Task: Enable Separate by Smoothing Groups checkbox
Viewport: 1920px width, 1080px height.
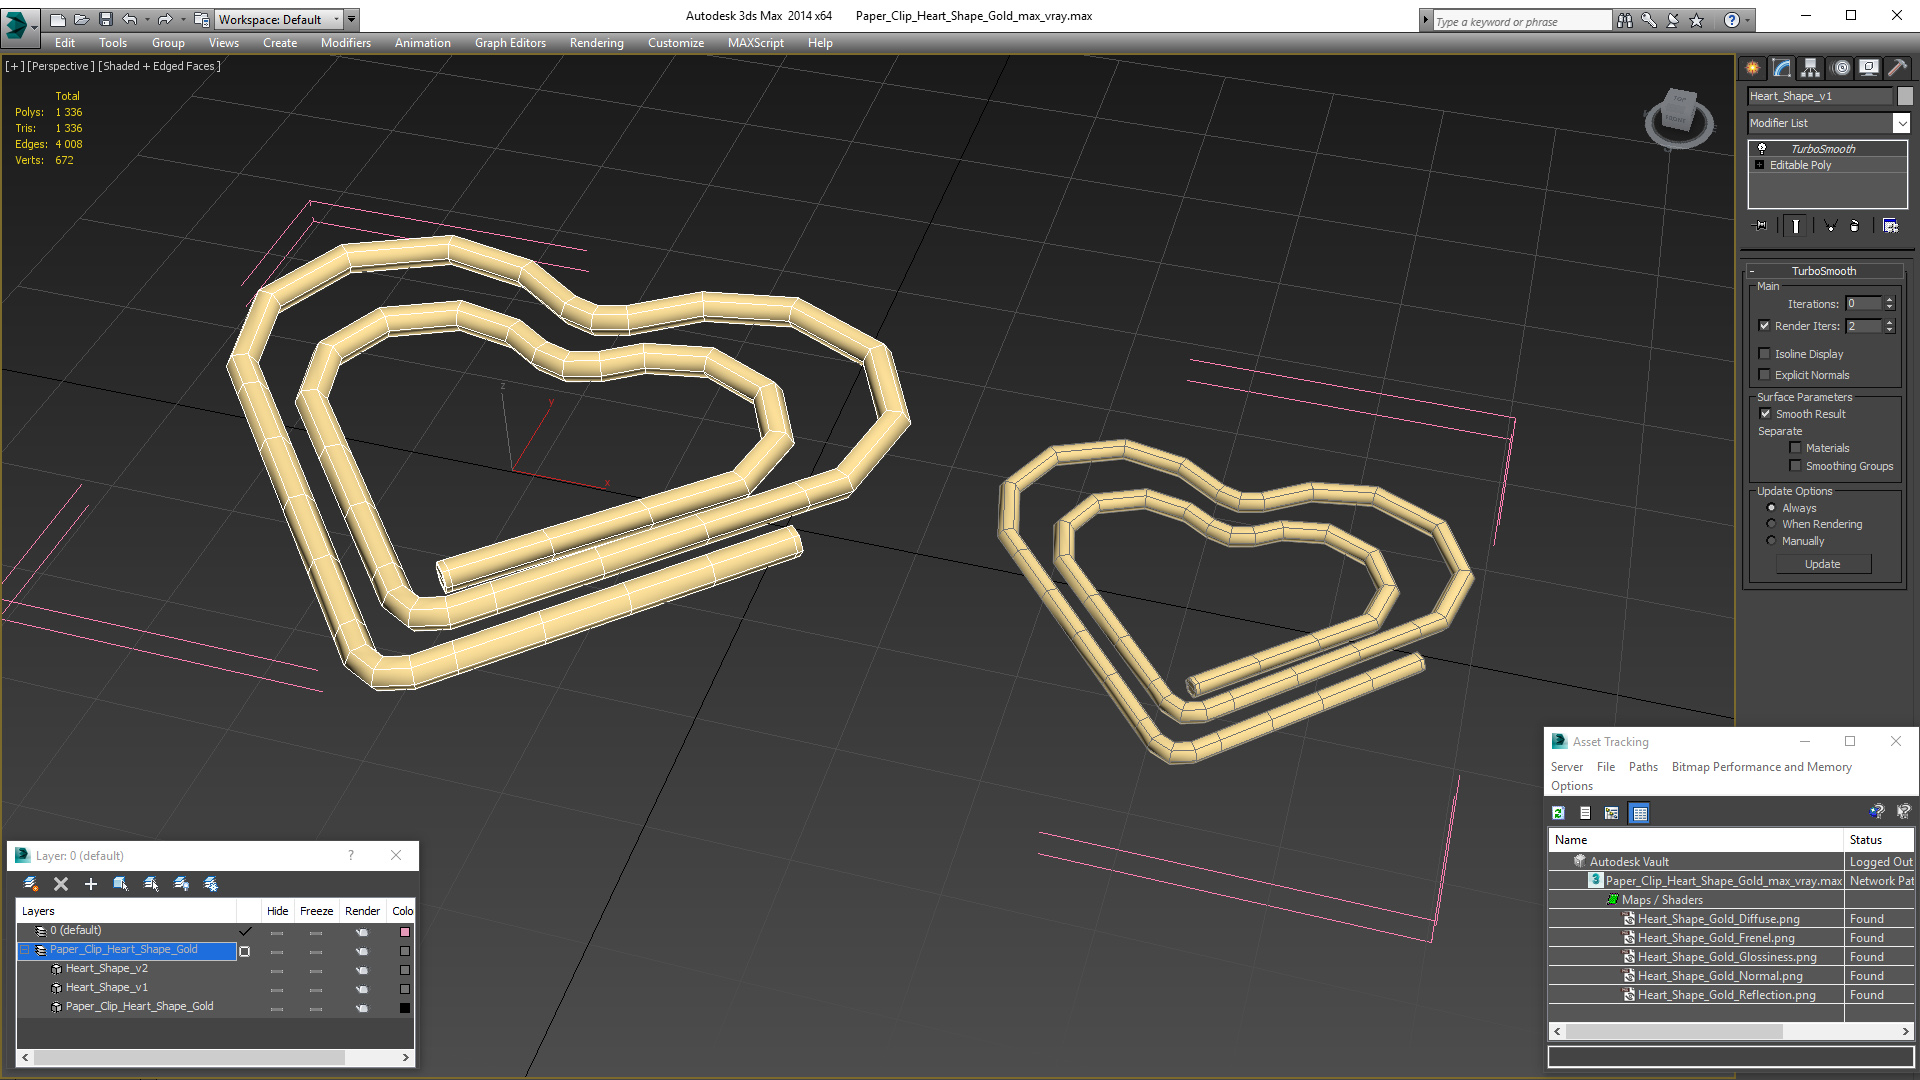Action: coord(1796,466)
